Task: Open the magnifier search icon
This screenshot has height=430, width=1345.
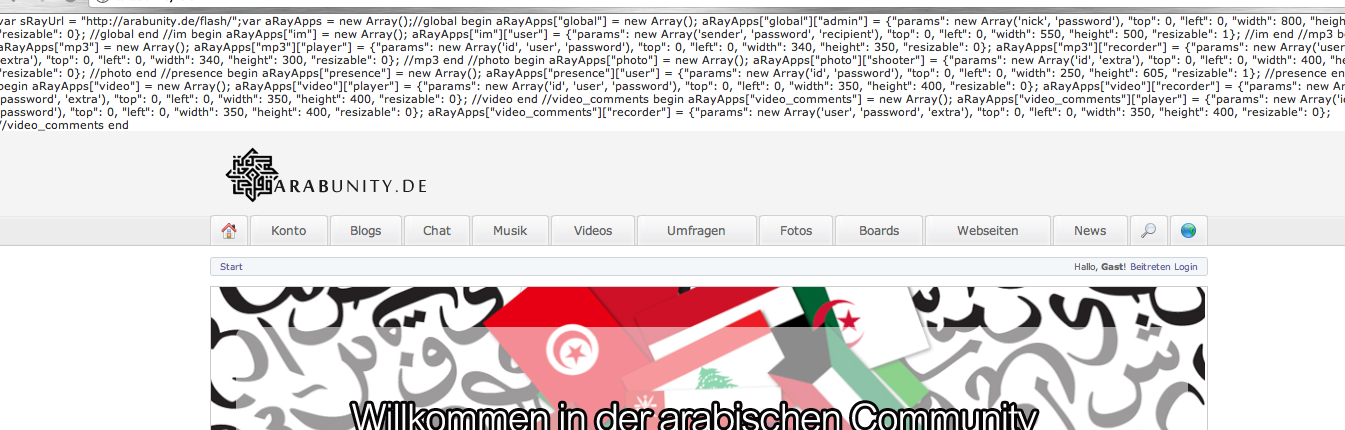Action: 1148,230
